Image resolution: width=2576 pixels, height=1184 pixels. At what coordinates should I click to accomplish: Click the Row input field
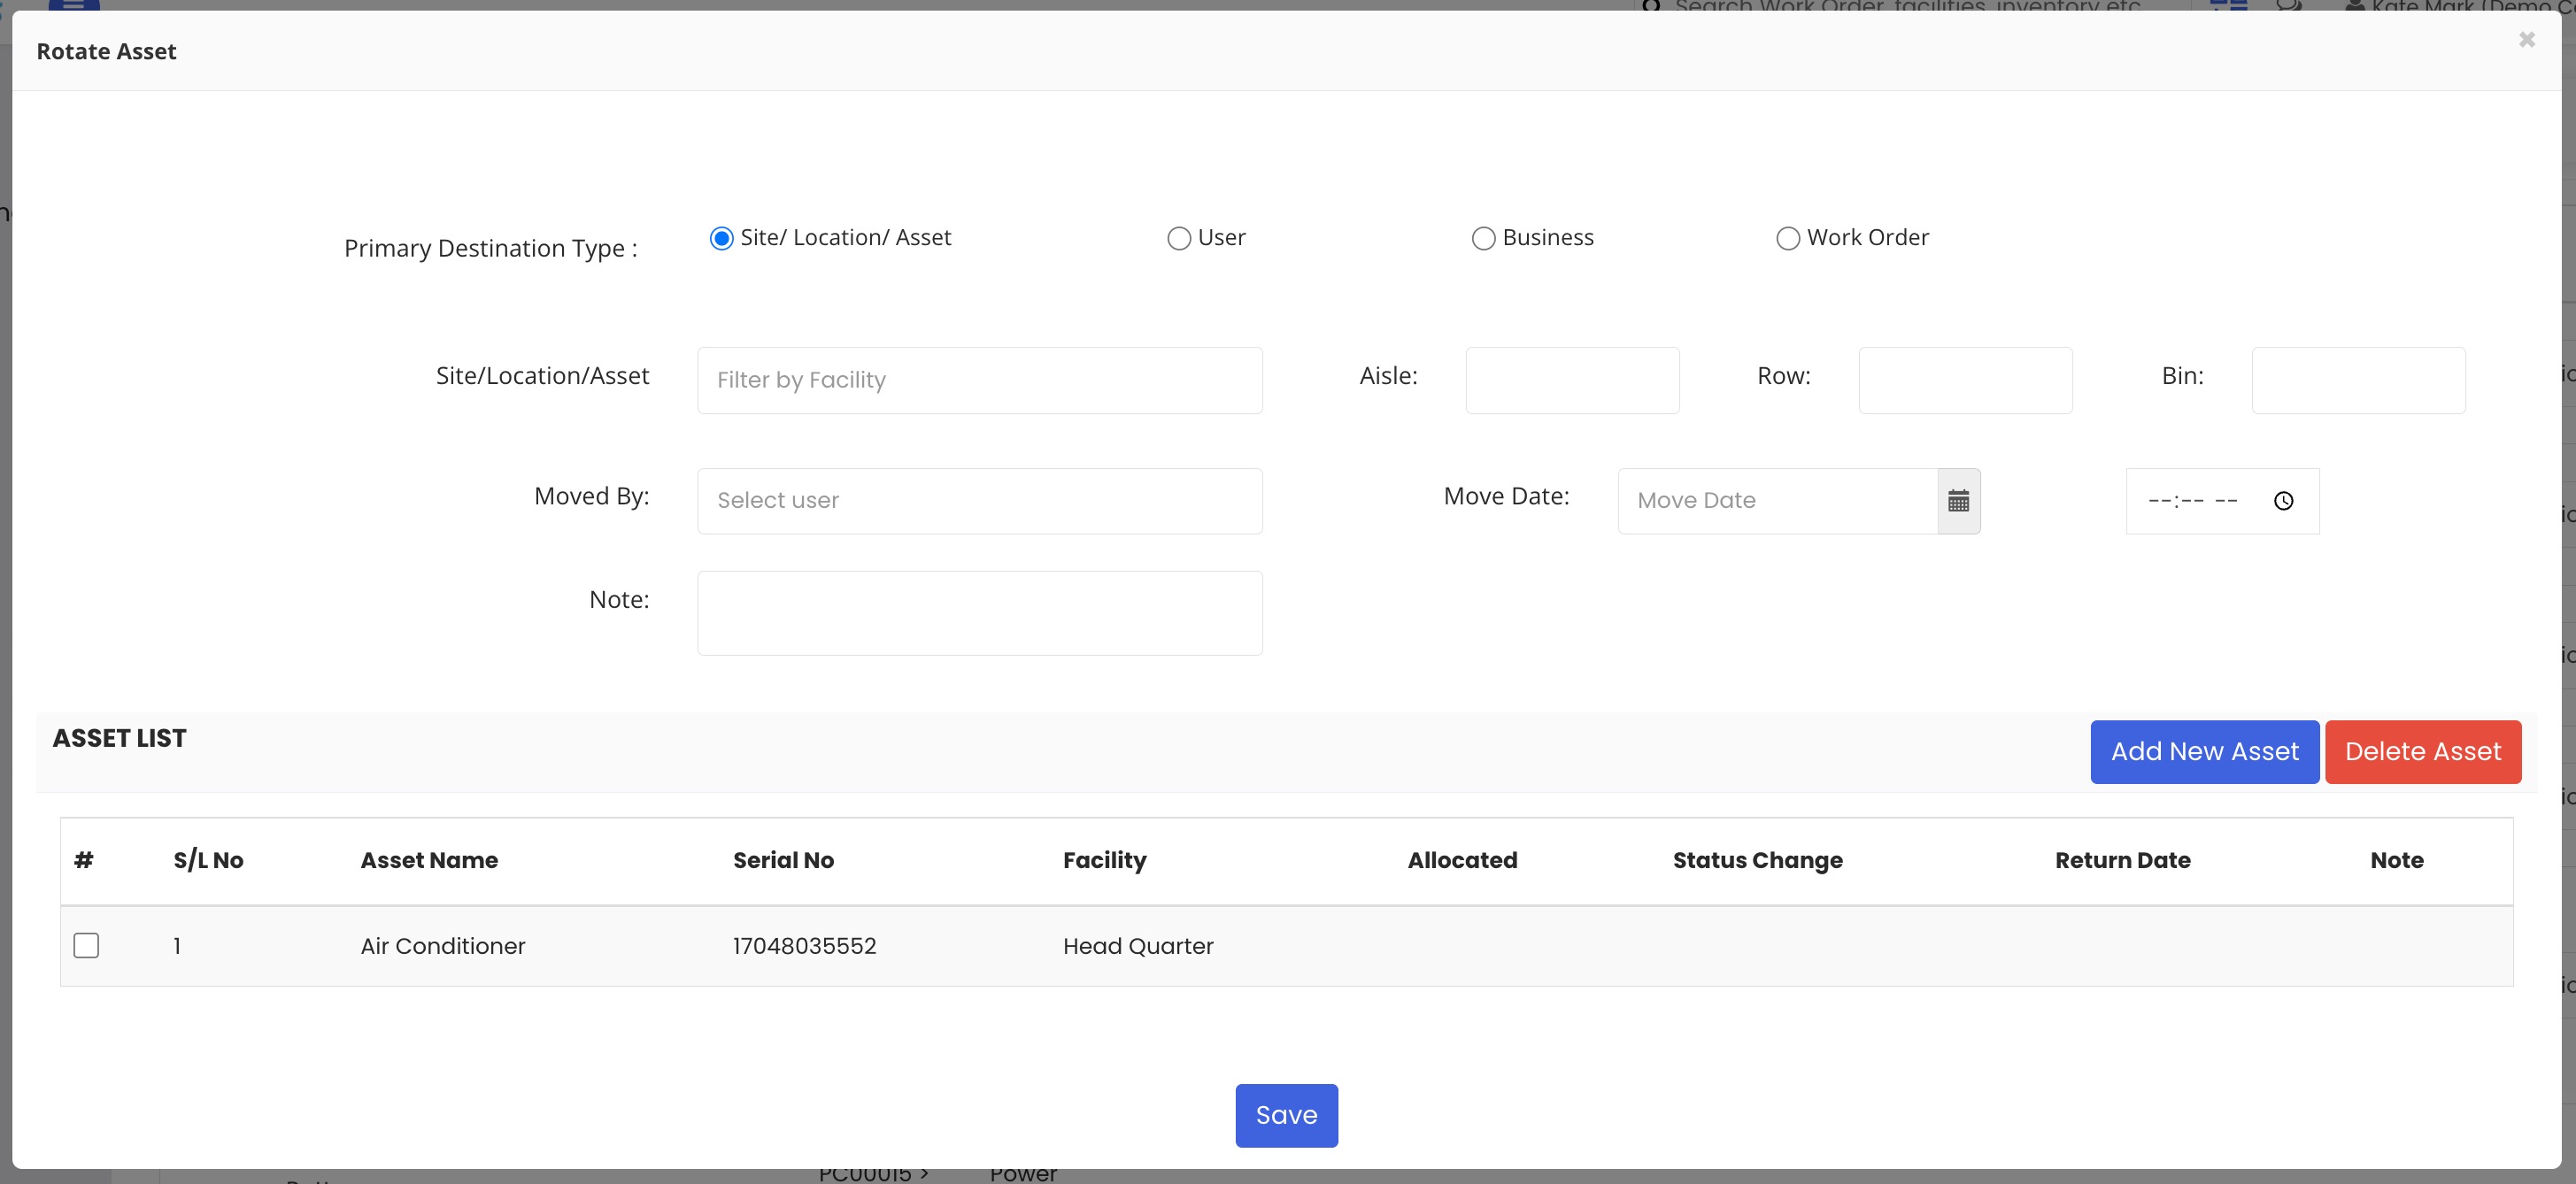[1964, 380]
